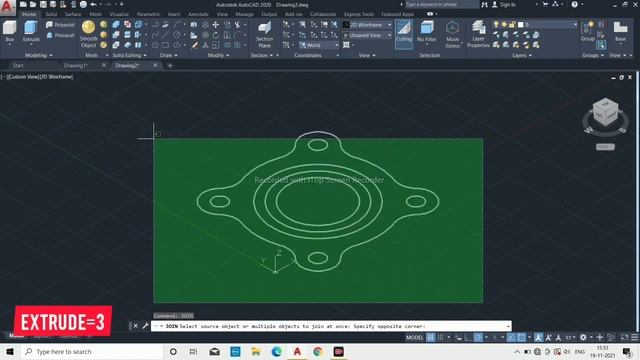Open the No Filter selection option

[427, 32]
